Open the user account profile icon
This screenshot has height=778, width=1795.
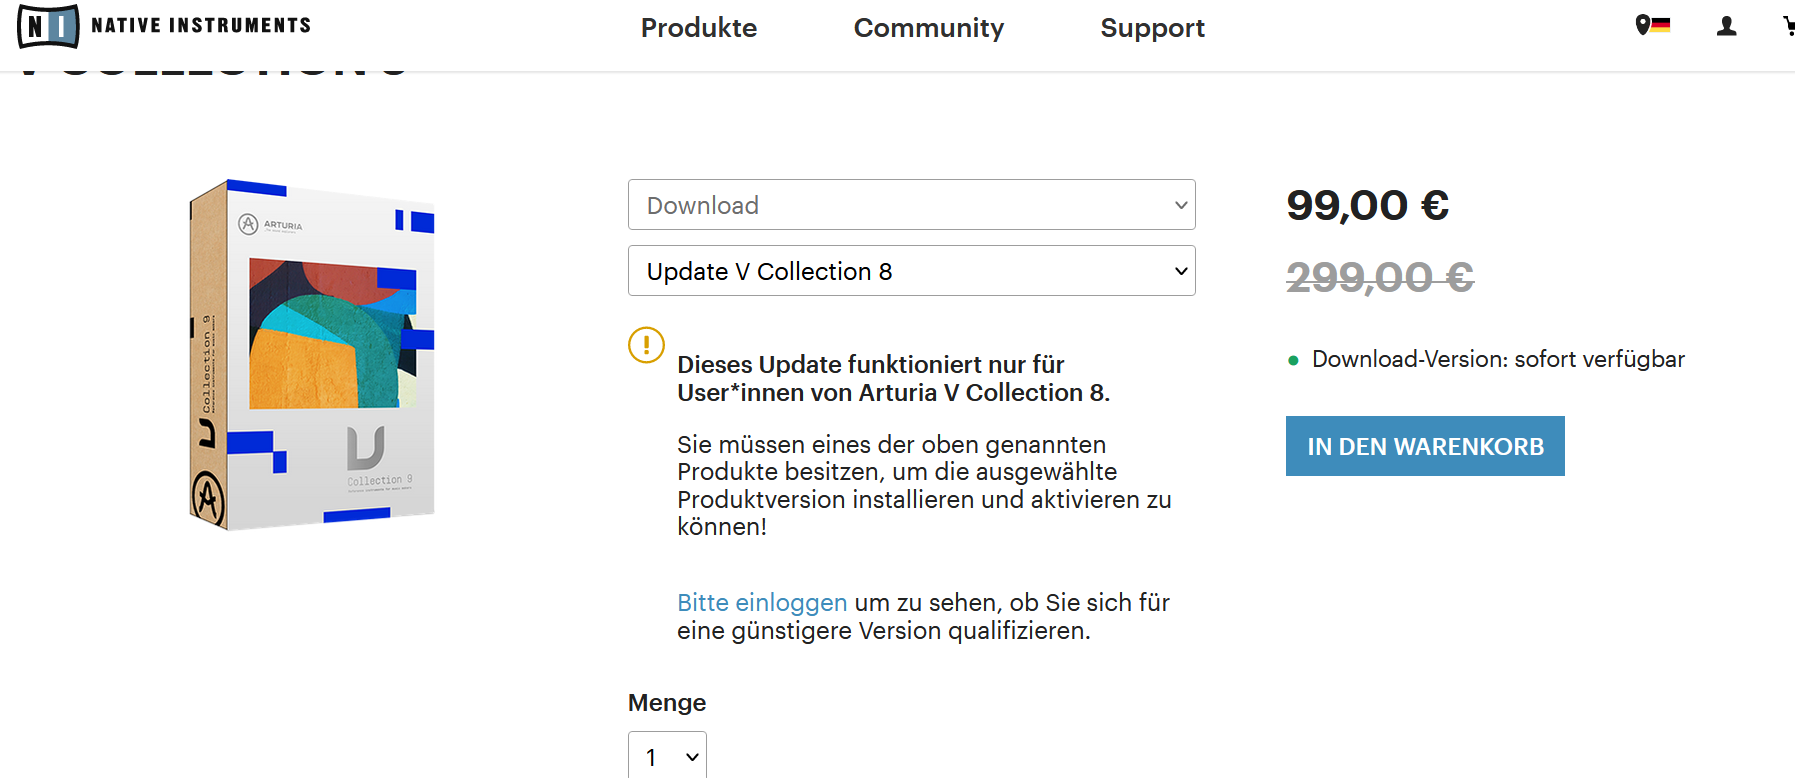(1726, 26)
